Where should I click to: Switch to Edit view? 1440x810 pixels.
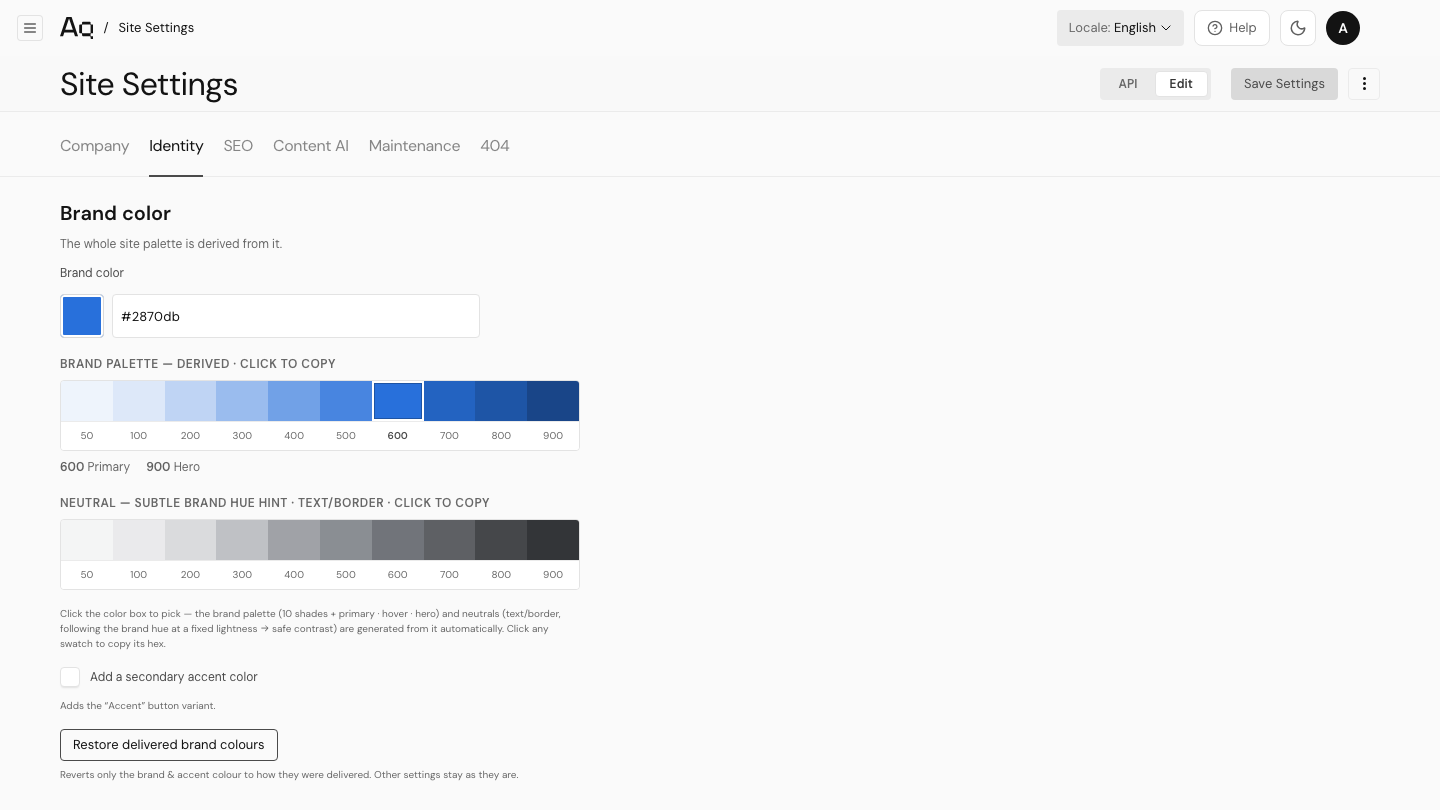[x=1181, y=84]
